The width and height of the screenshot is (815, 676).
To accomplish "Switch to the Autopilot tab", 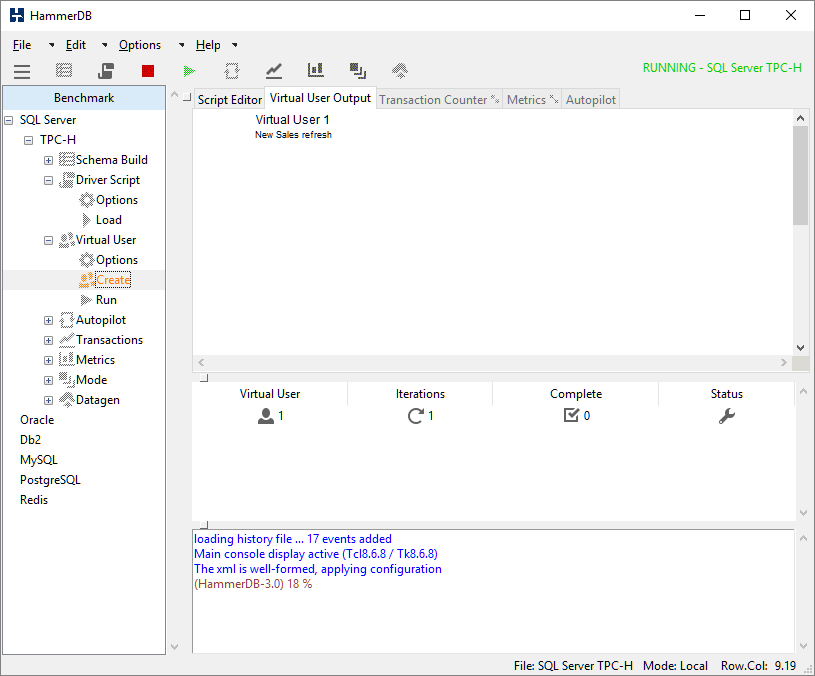I will tap(591, 100).
